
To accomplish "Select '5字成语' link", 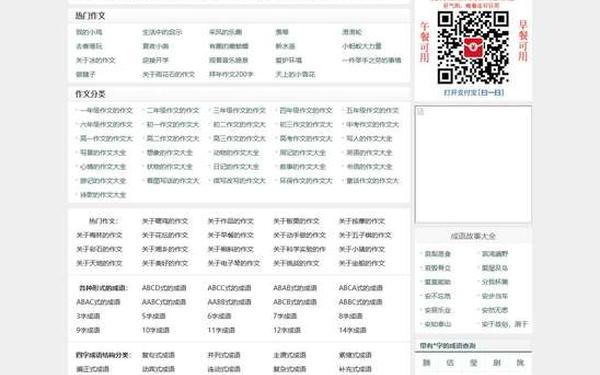I will click(x=154, y=316).
